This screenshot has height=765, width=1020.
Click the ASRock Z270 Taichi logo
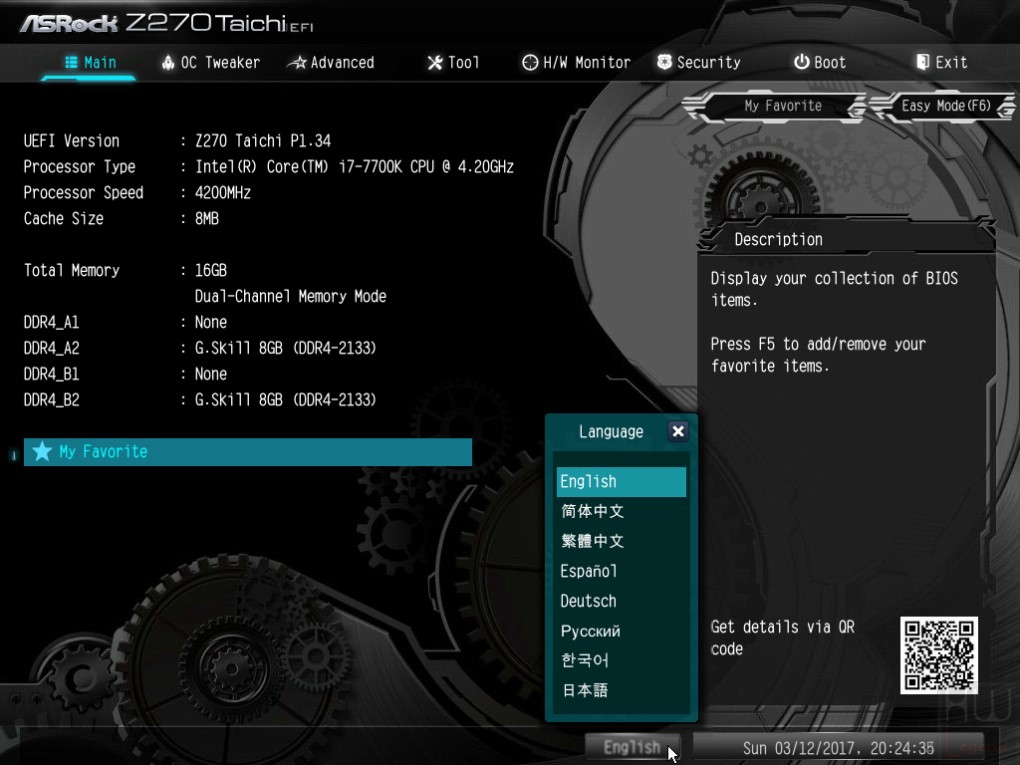point(167,23)
